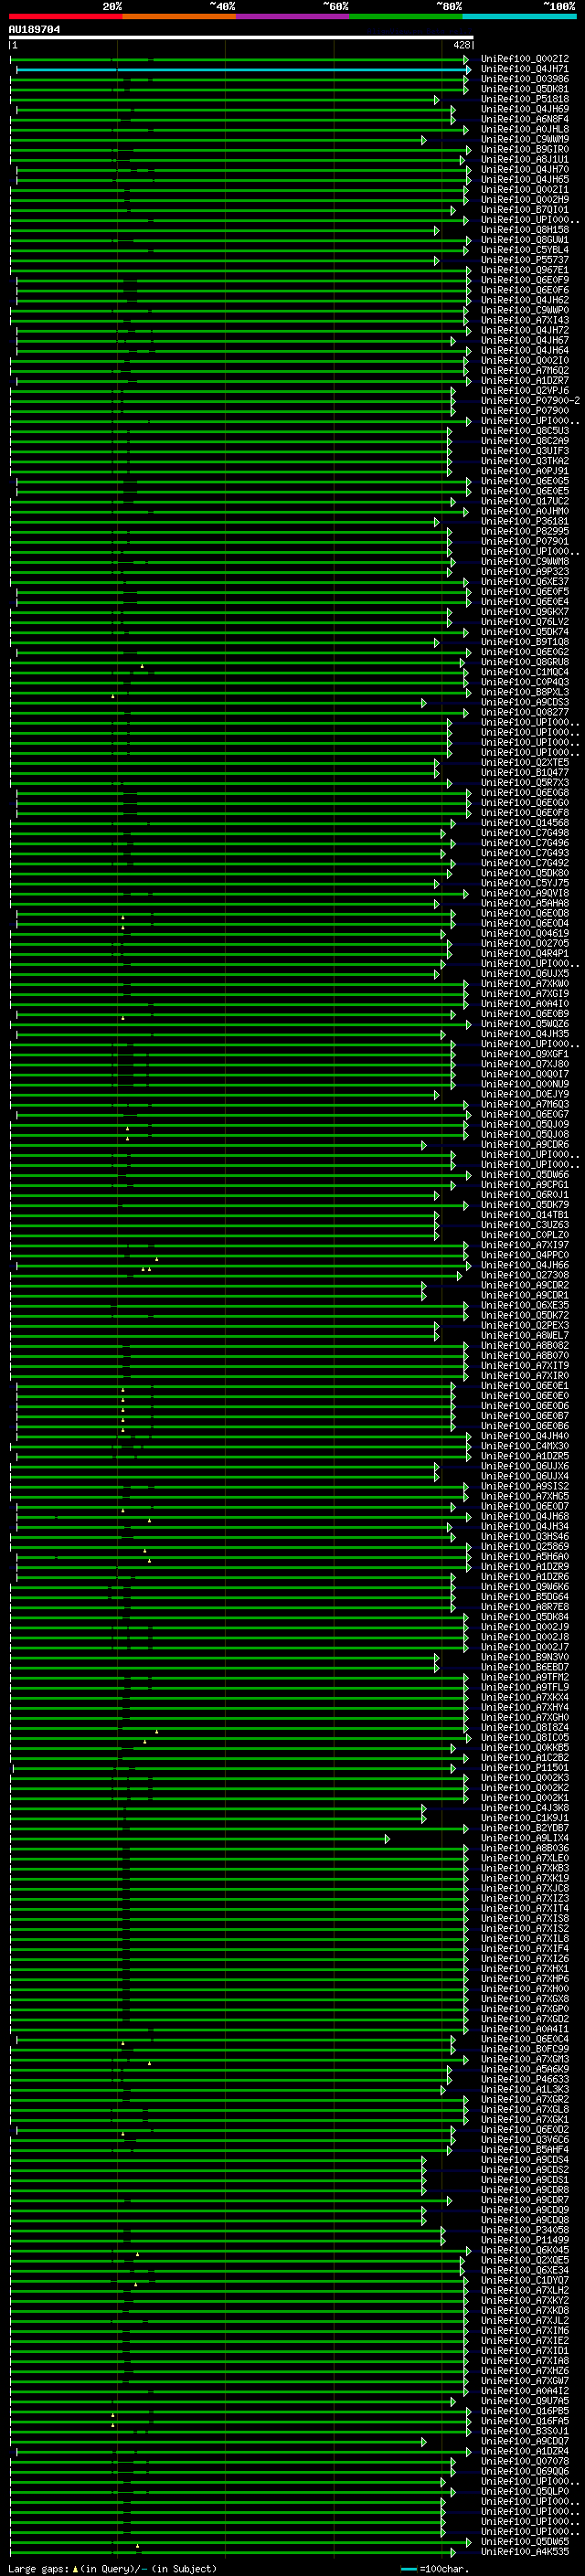Select hit label UniRef100_Q5DK79
Image resolution: width=585 pixels, height=2576 pixels.
525,1205
